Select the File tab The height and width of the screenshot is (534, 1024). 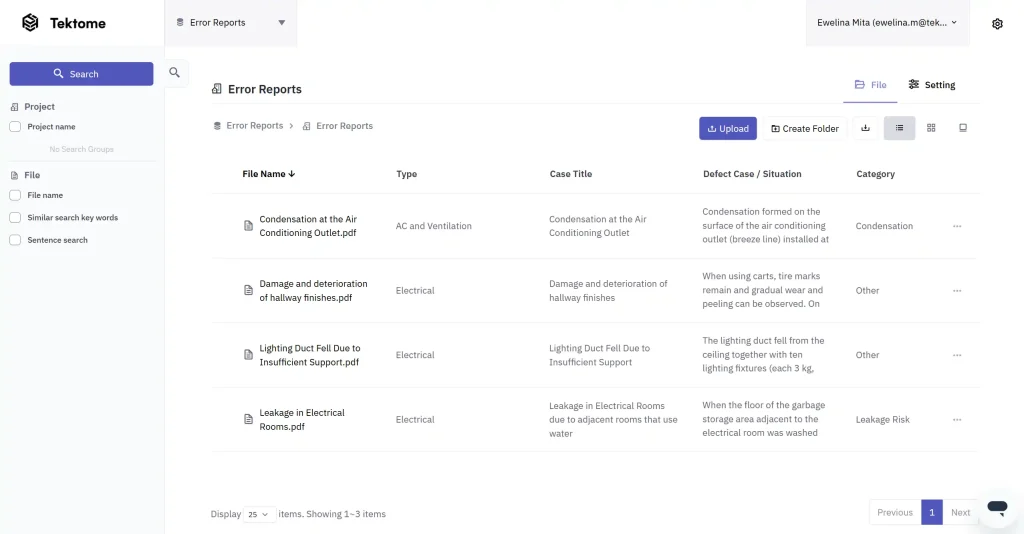[x=870, y=85]
